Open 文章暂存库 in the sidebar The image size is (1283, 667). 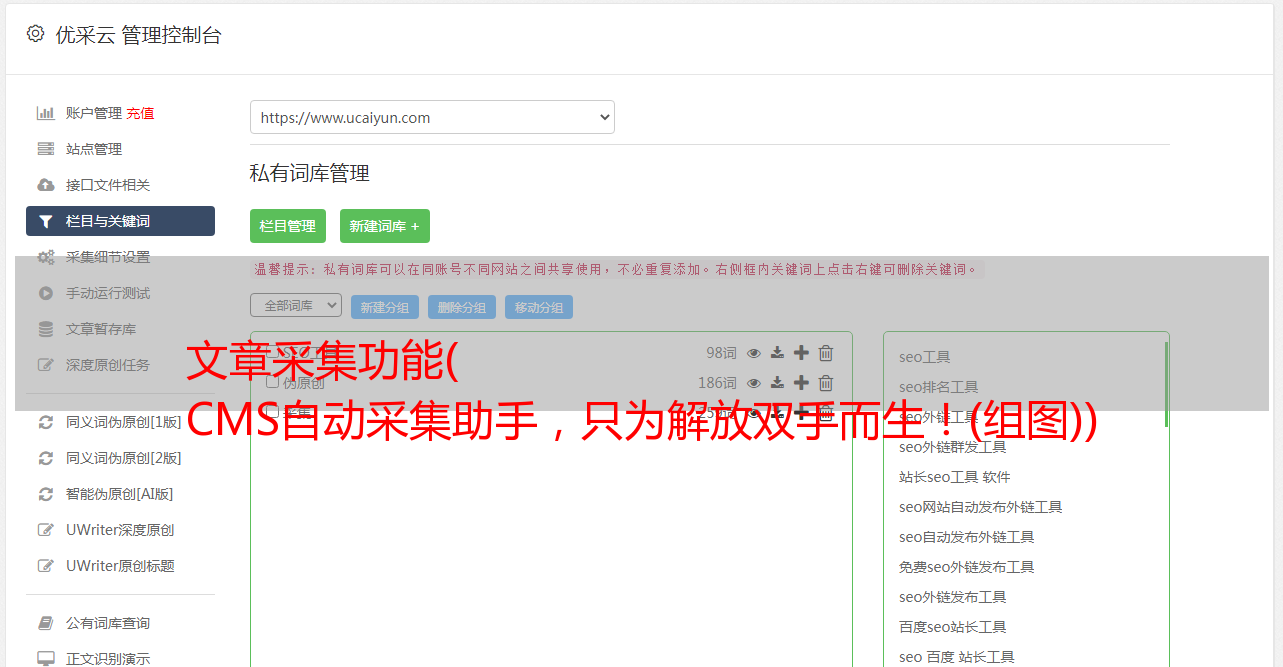pos(101,329)
